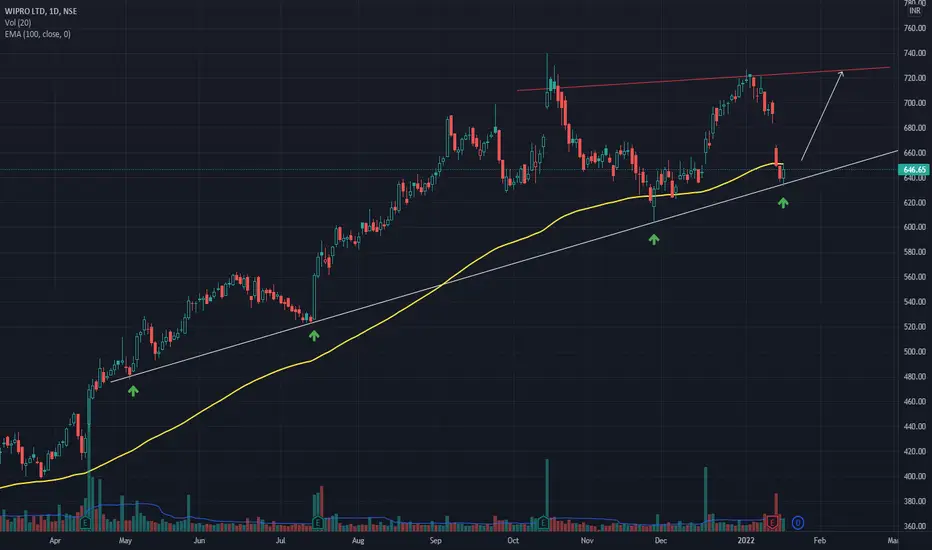Click the 600.00 price axis label
Screen dimensions: 932x550
coord(914,227)
